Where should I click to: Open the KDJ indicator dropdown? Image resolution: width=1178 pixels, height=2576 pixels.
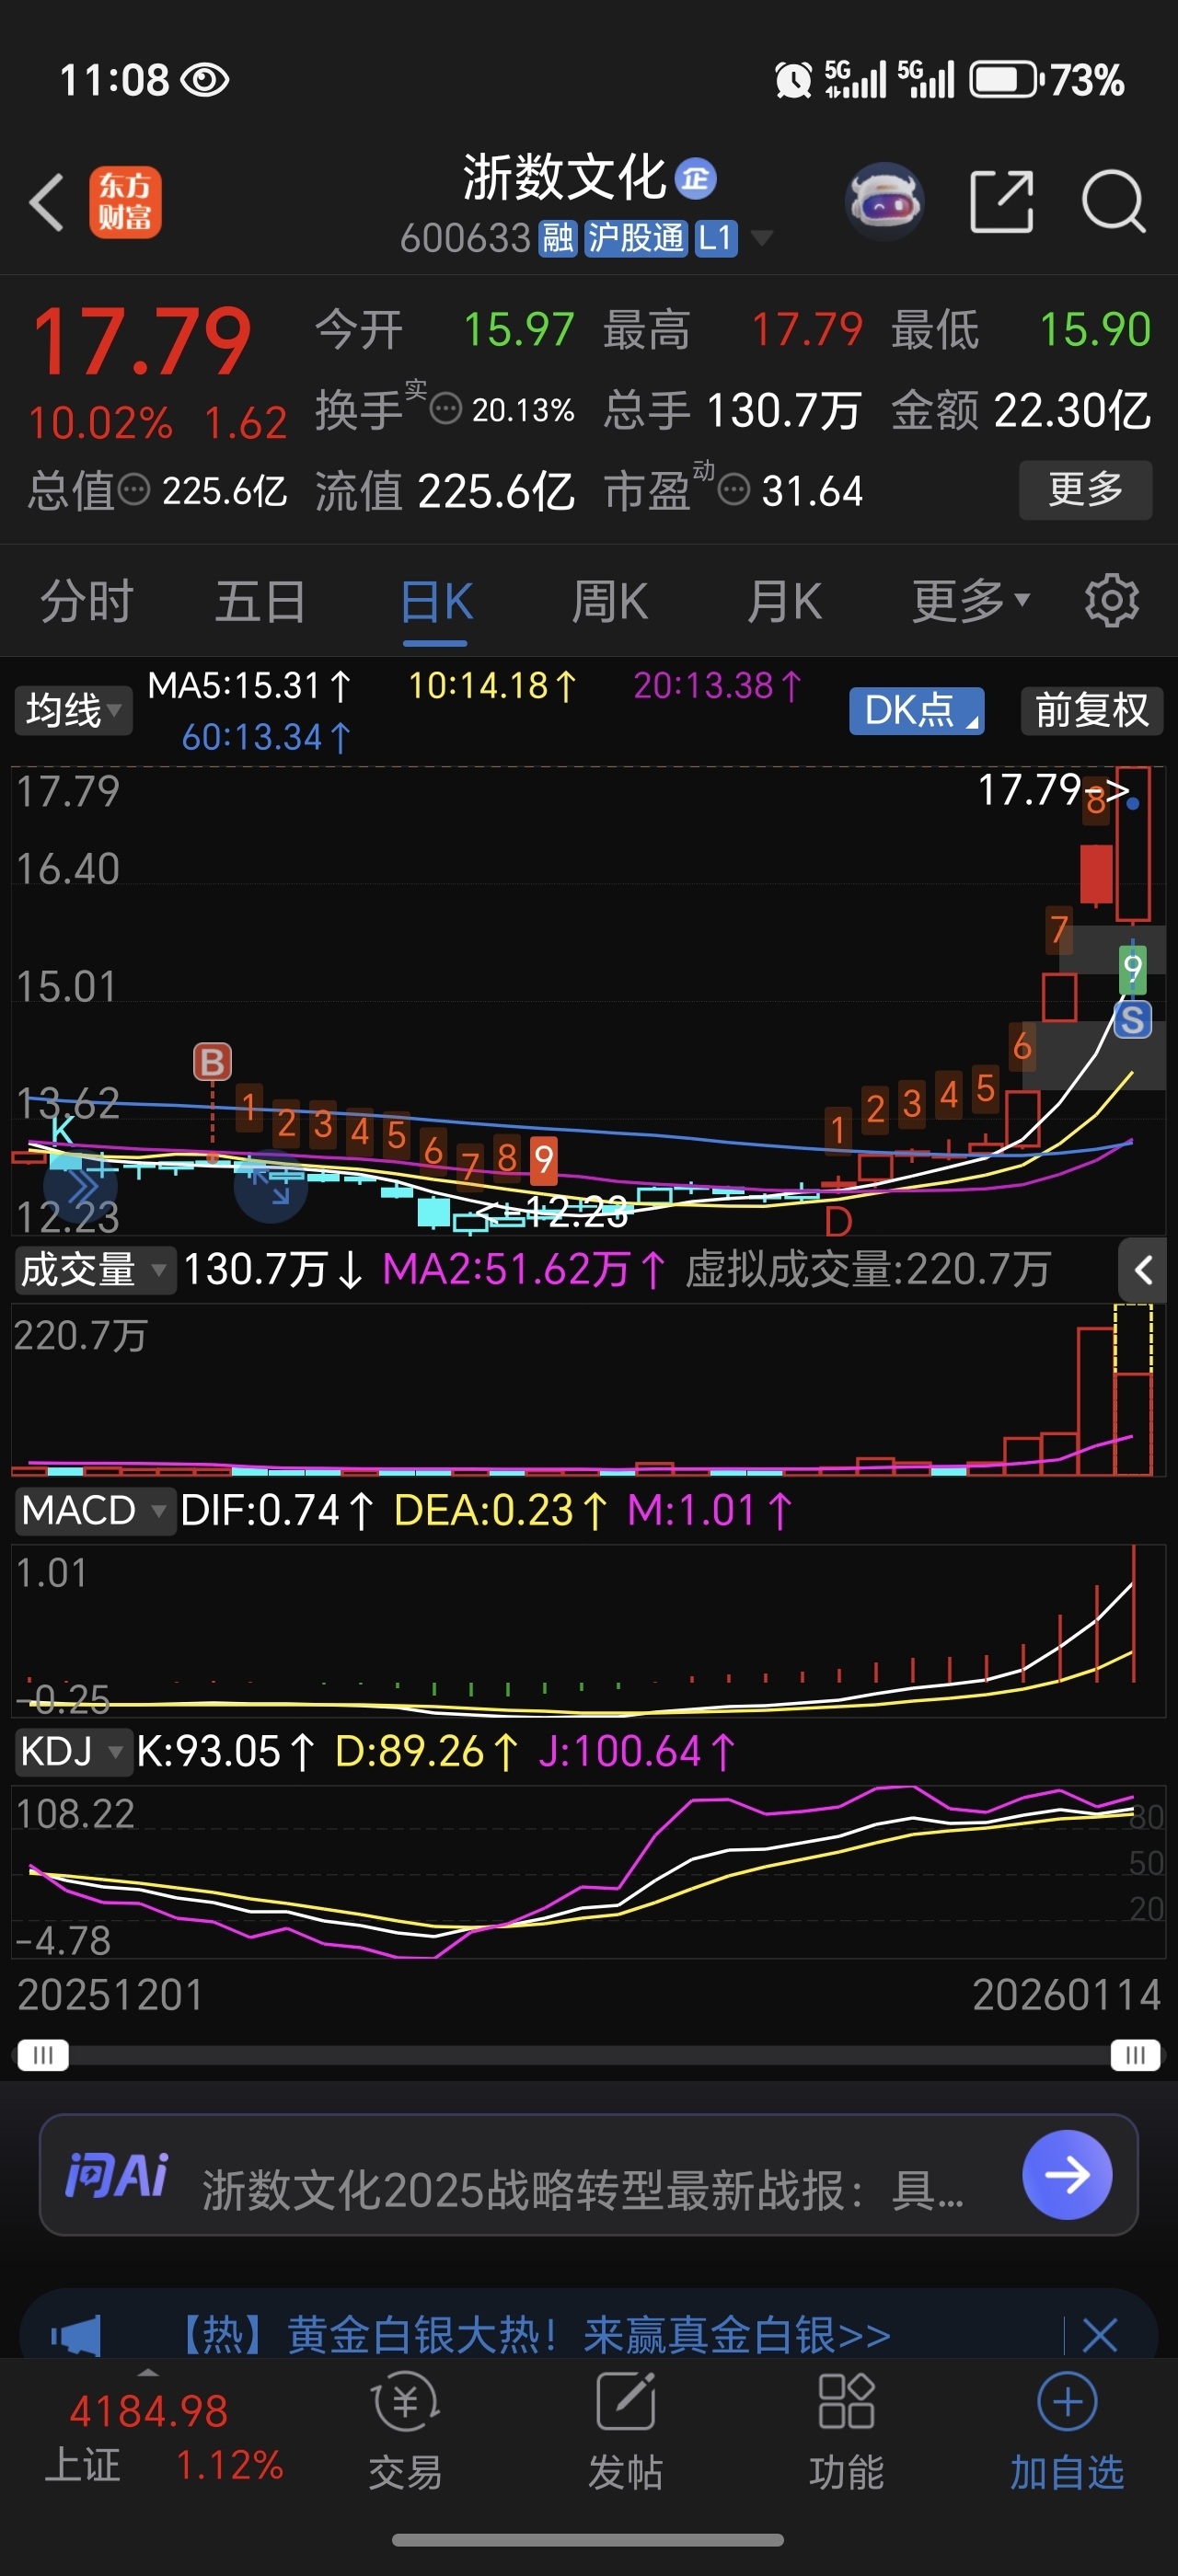click(73, 1752)
